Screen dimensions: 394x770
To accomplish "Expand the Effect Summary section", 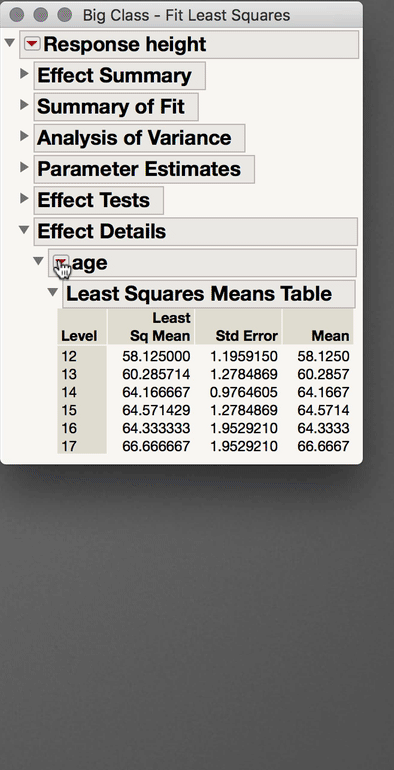I will (24, 74).
